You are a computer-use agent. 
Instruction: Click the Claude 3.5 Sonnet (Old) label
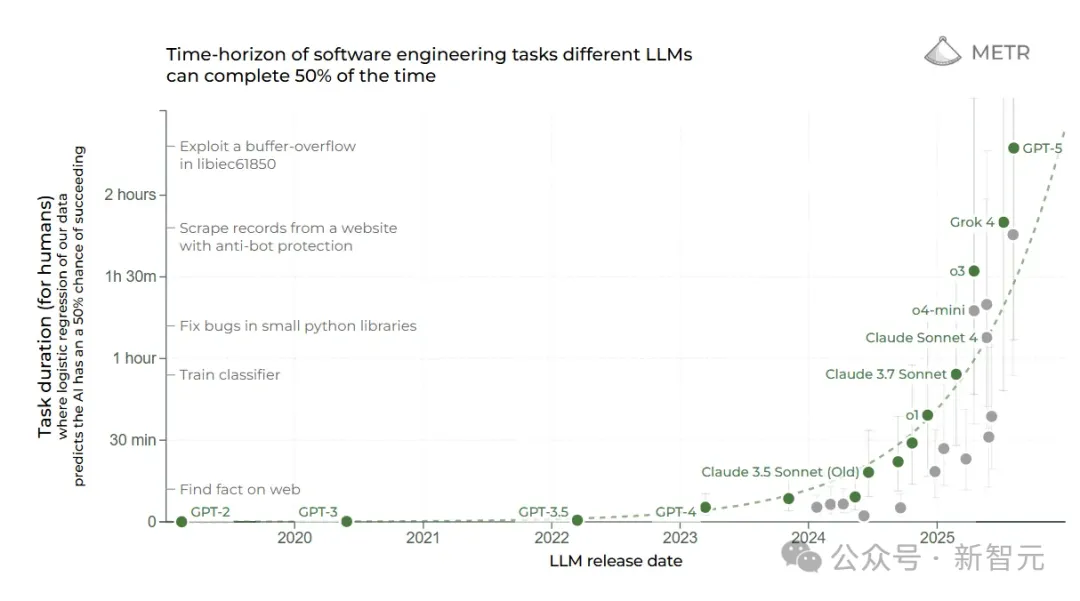[779, 472]
